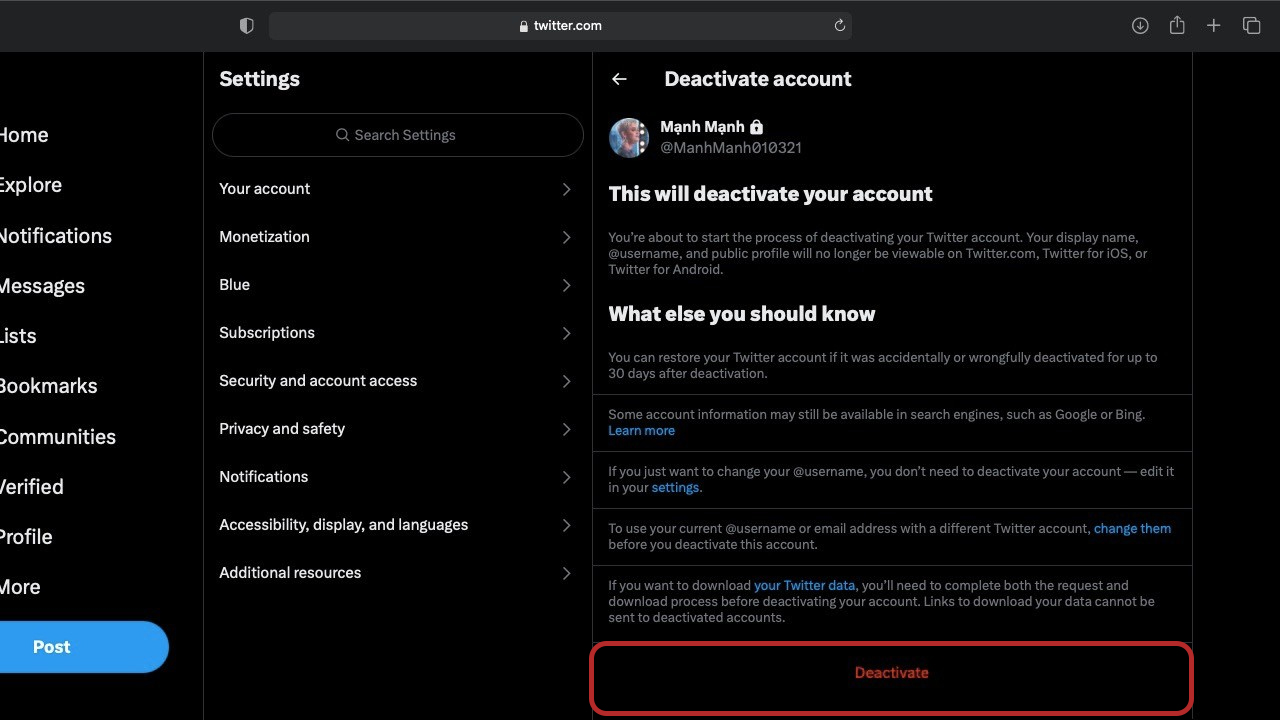Click the What else you should know heading
1280x720 pixels.
click(742, 314)
